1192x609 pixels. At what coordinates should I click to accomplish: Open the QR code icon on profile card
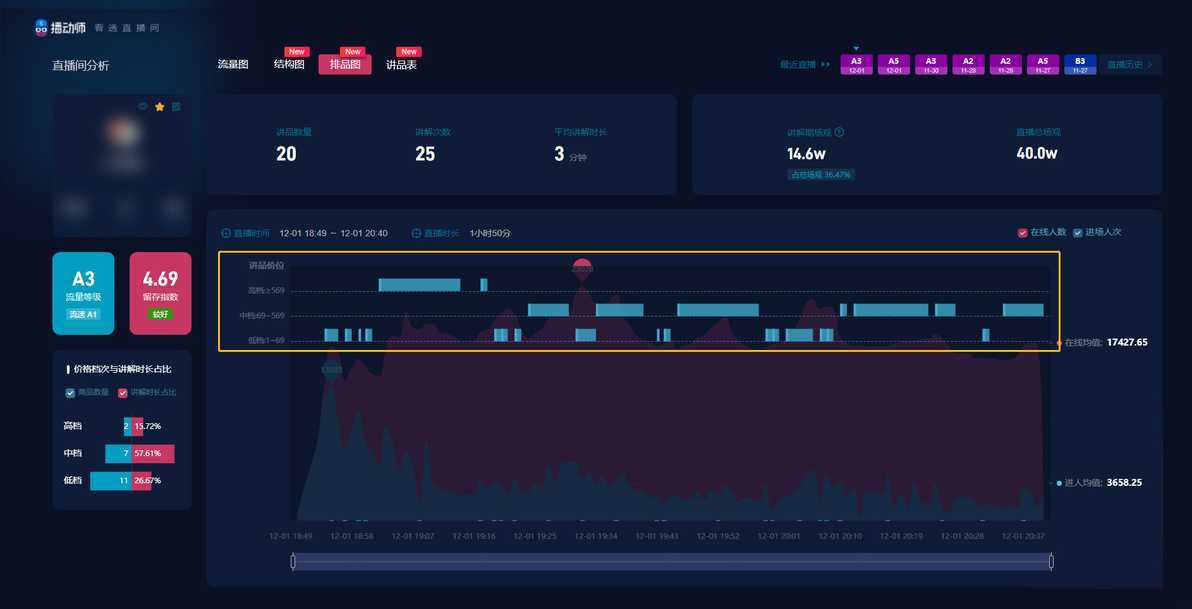coord(176,106)
